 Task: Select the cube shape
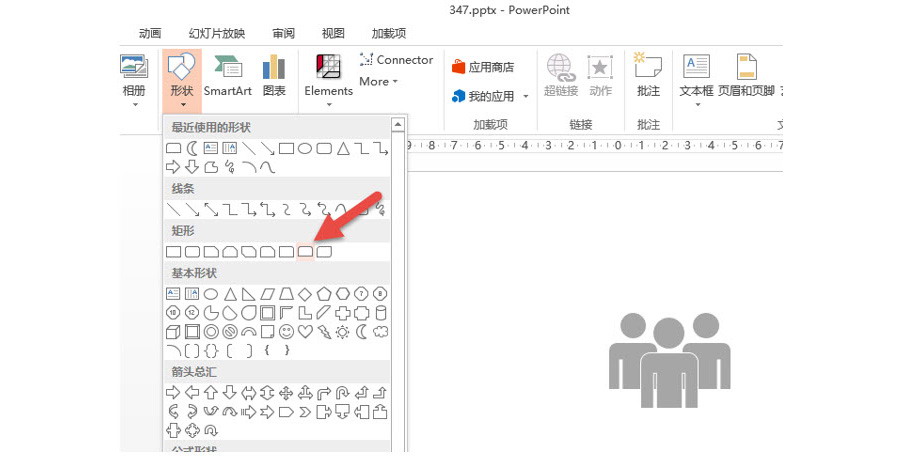(x=173, y=332)
